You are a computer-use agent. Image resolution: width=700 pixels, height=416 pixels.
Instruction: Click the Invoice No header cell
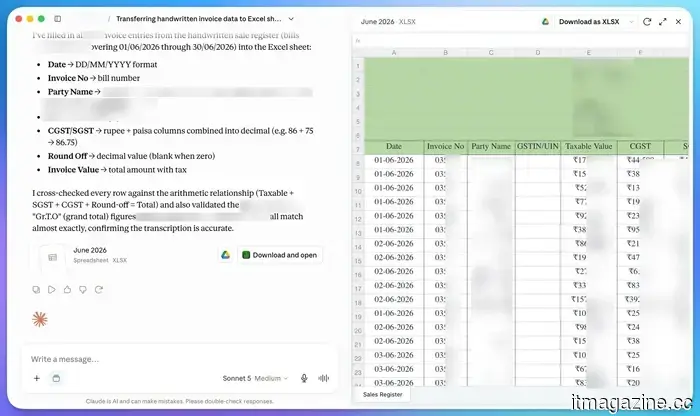tap(446, 146)
